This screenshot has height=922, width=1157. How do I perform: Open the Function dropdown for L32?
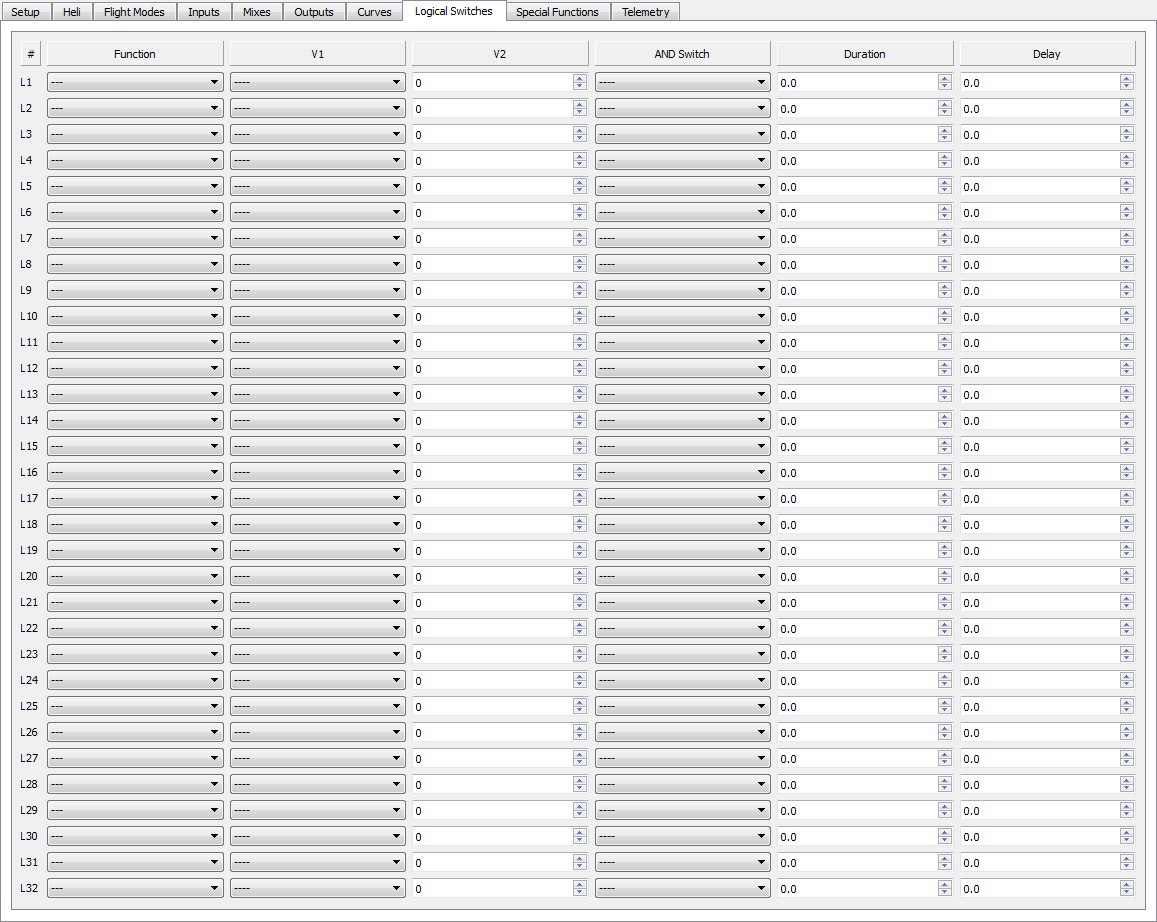(x=135, y=889)
